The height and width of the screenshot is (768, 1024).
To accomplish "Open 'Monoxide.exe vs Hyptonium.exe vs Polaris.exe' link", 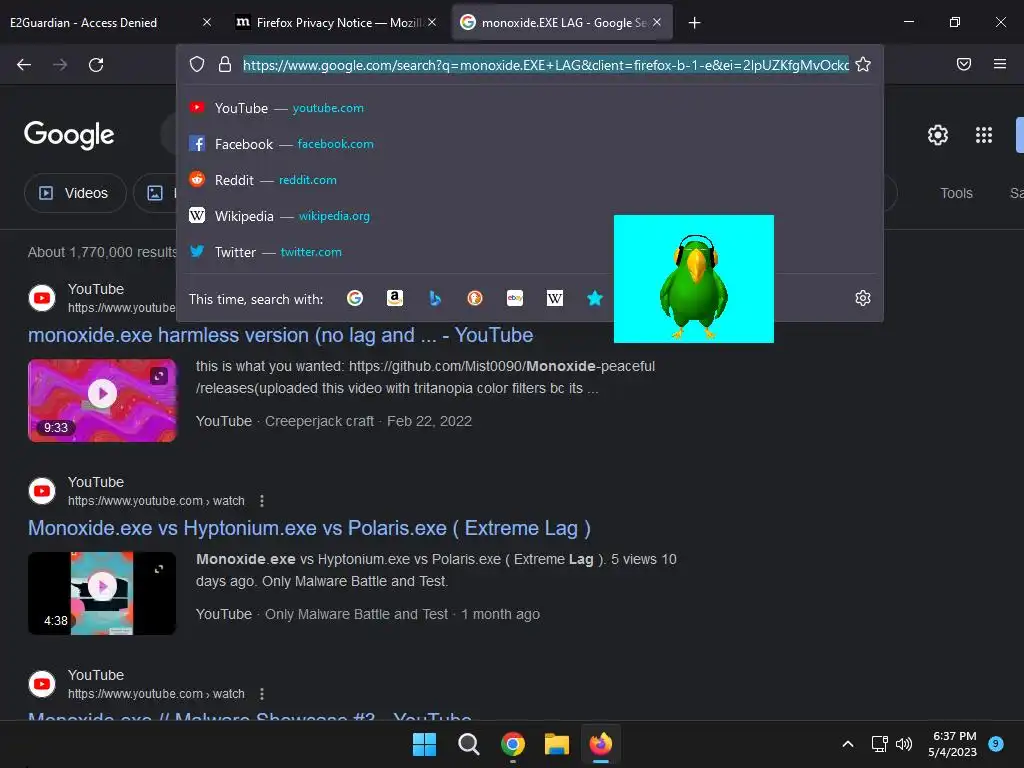I will coord(309,528).
